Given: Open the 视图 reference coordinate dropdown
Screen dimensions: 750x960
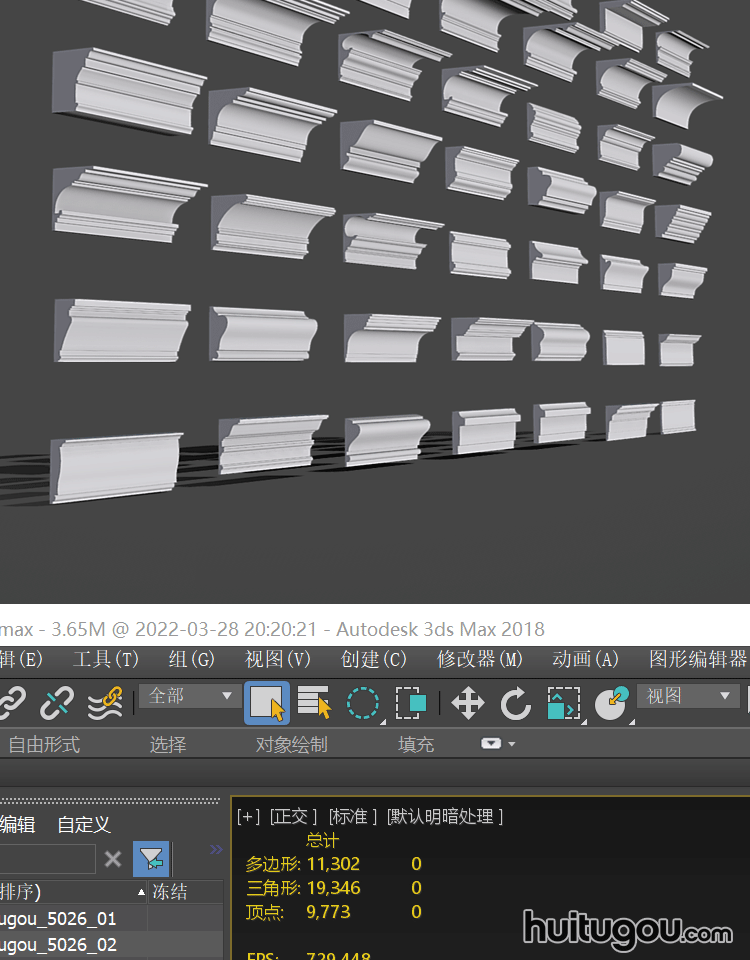Looking at the screenshot, I should click(688, 696).
